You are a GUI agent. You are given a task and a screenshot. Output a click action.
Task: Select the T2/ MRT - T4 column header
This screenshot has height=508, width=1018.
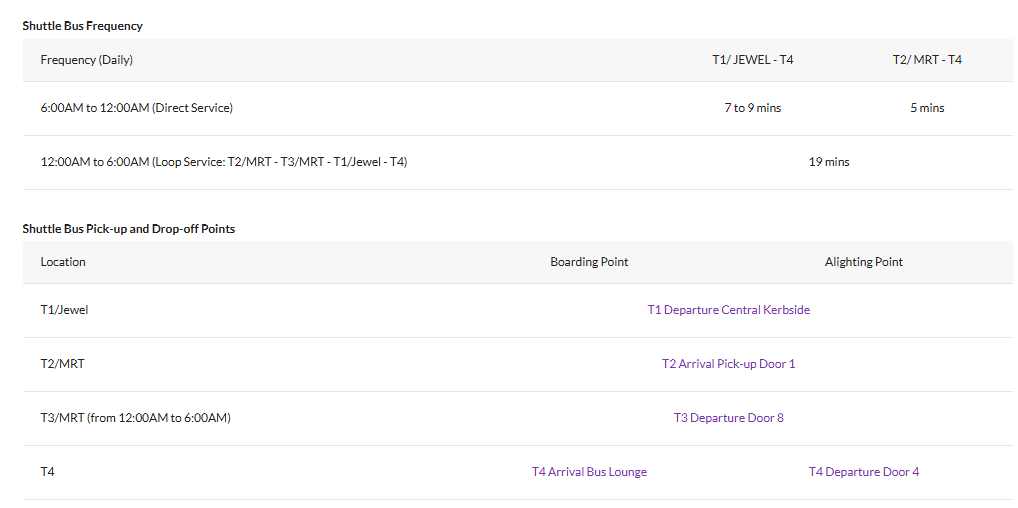pos(927,60)
